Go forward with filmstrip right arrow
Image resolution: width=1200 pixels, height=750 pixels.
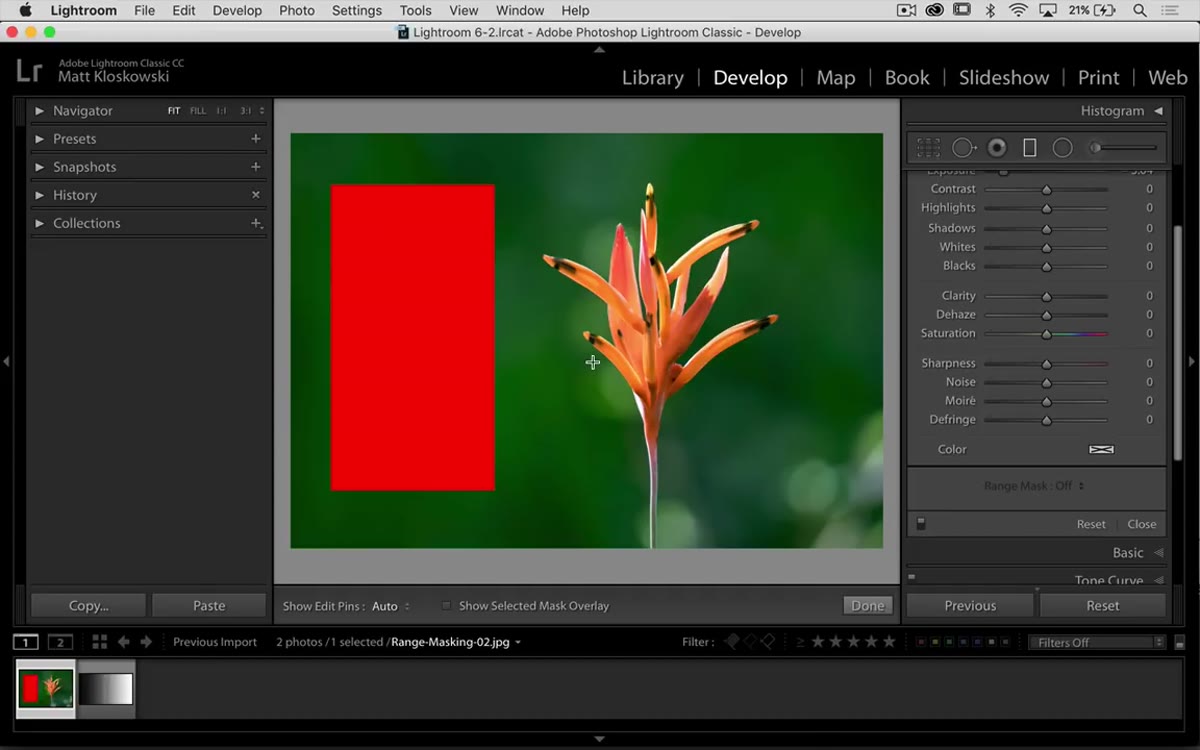146,642
